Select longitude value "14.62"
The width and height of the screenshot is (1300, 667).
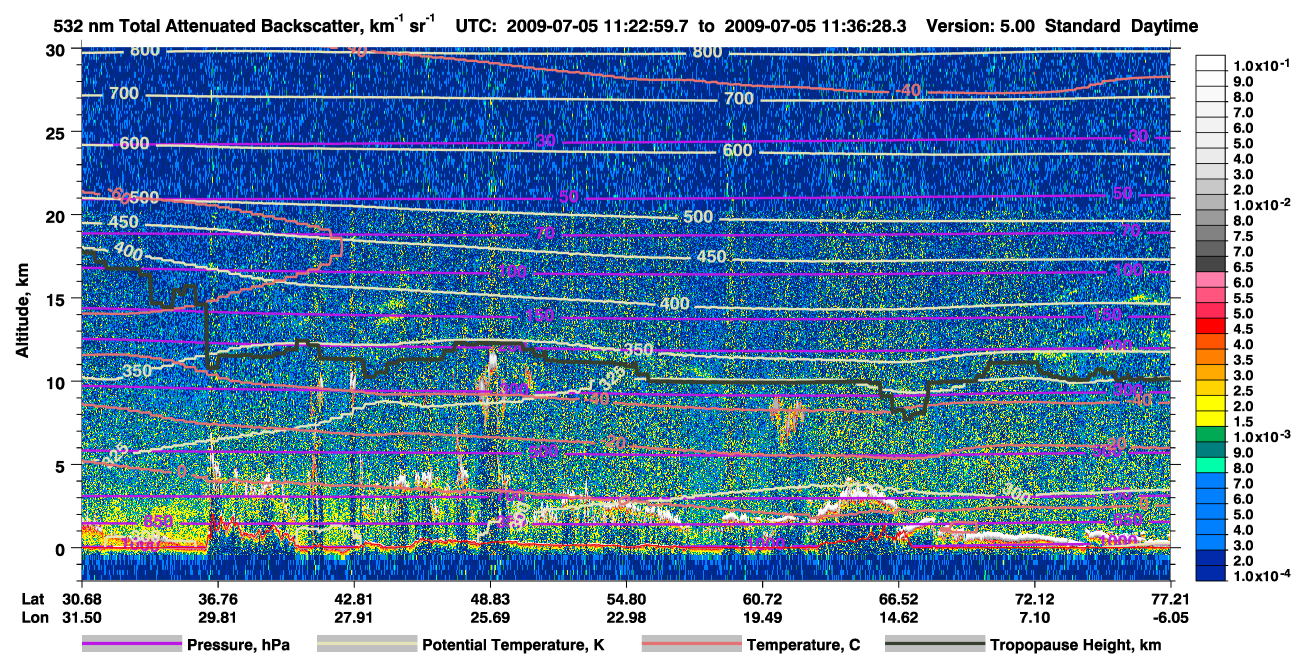click(x=898, y=617)
